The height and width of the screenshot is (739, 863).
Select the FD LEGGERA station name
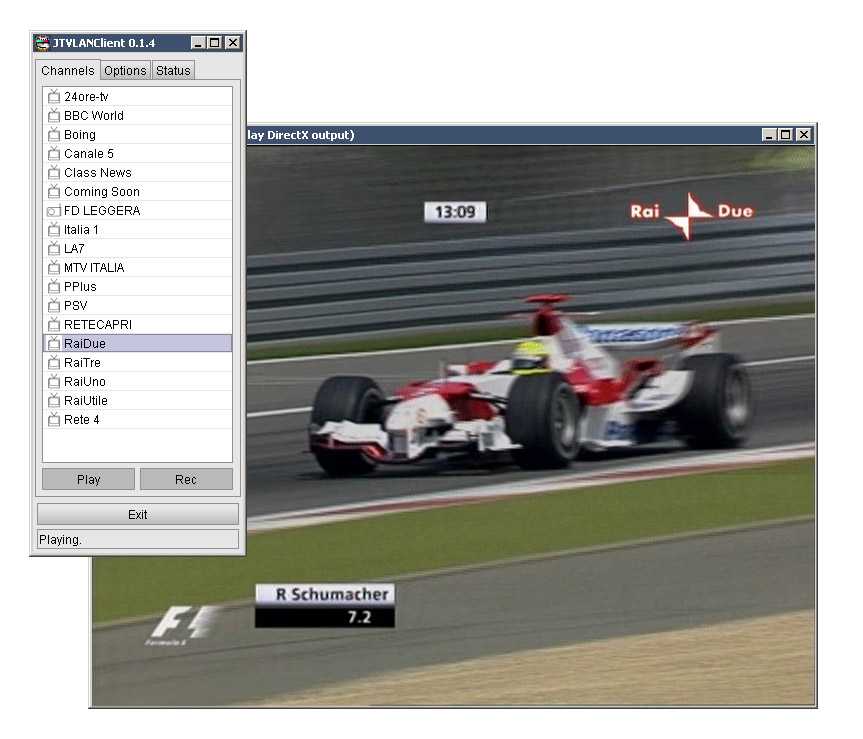pyautogui.click(x=102, y=211)
